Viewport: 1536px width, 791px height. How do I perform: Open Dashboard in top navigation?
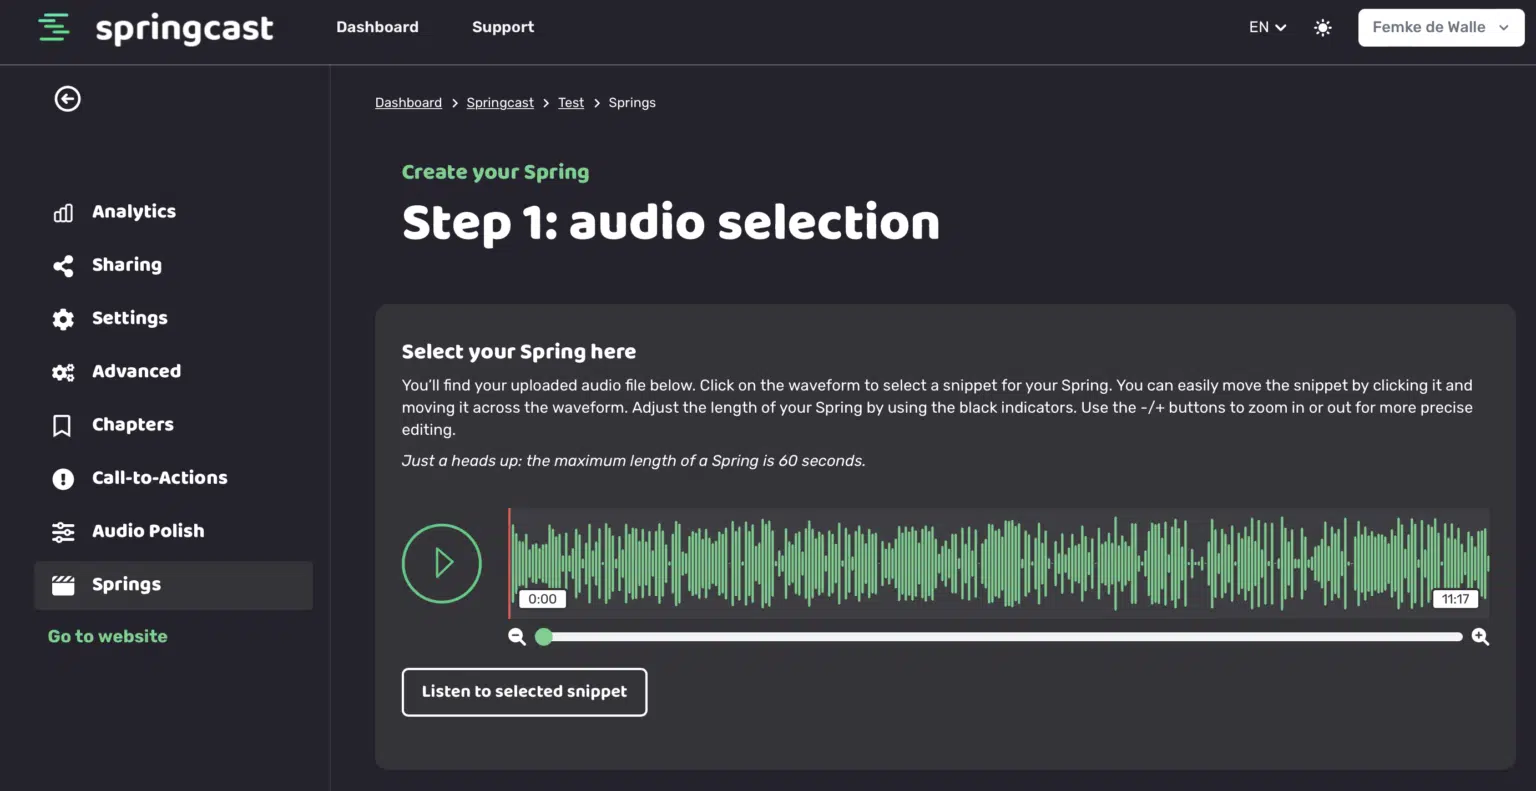377,27
